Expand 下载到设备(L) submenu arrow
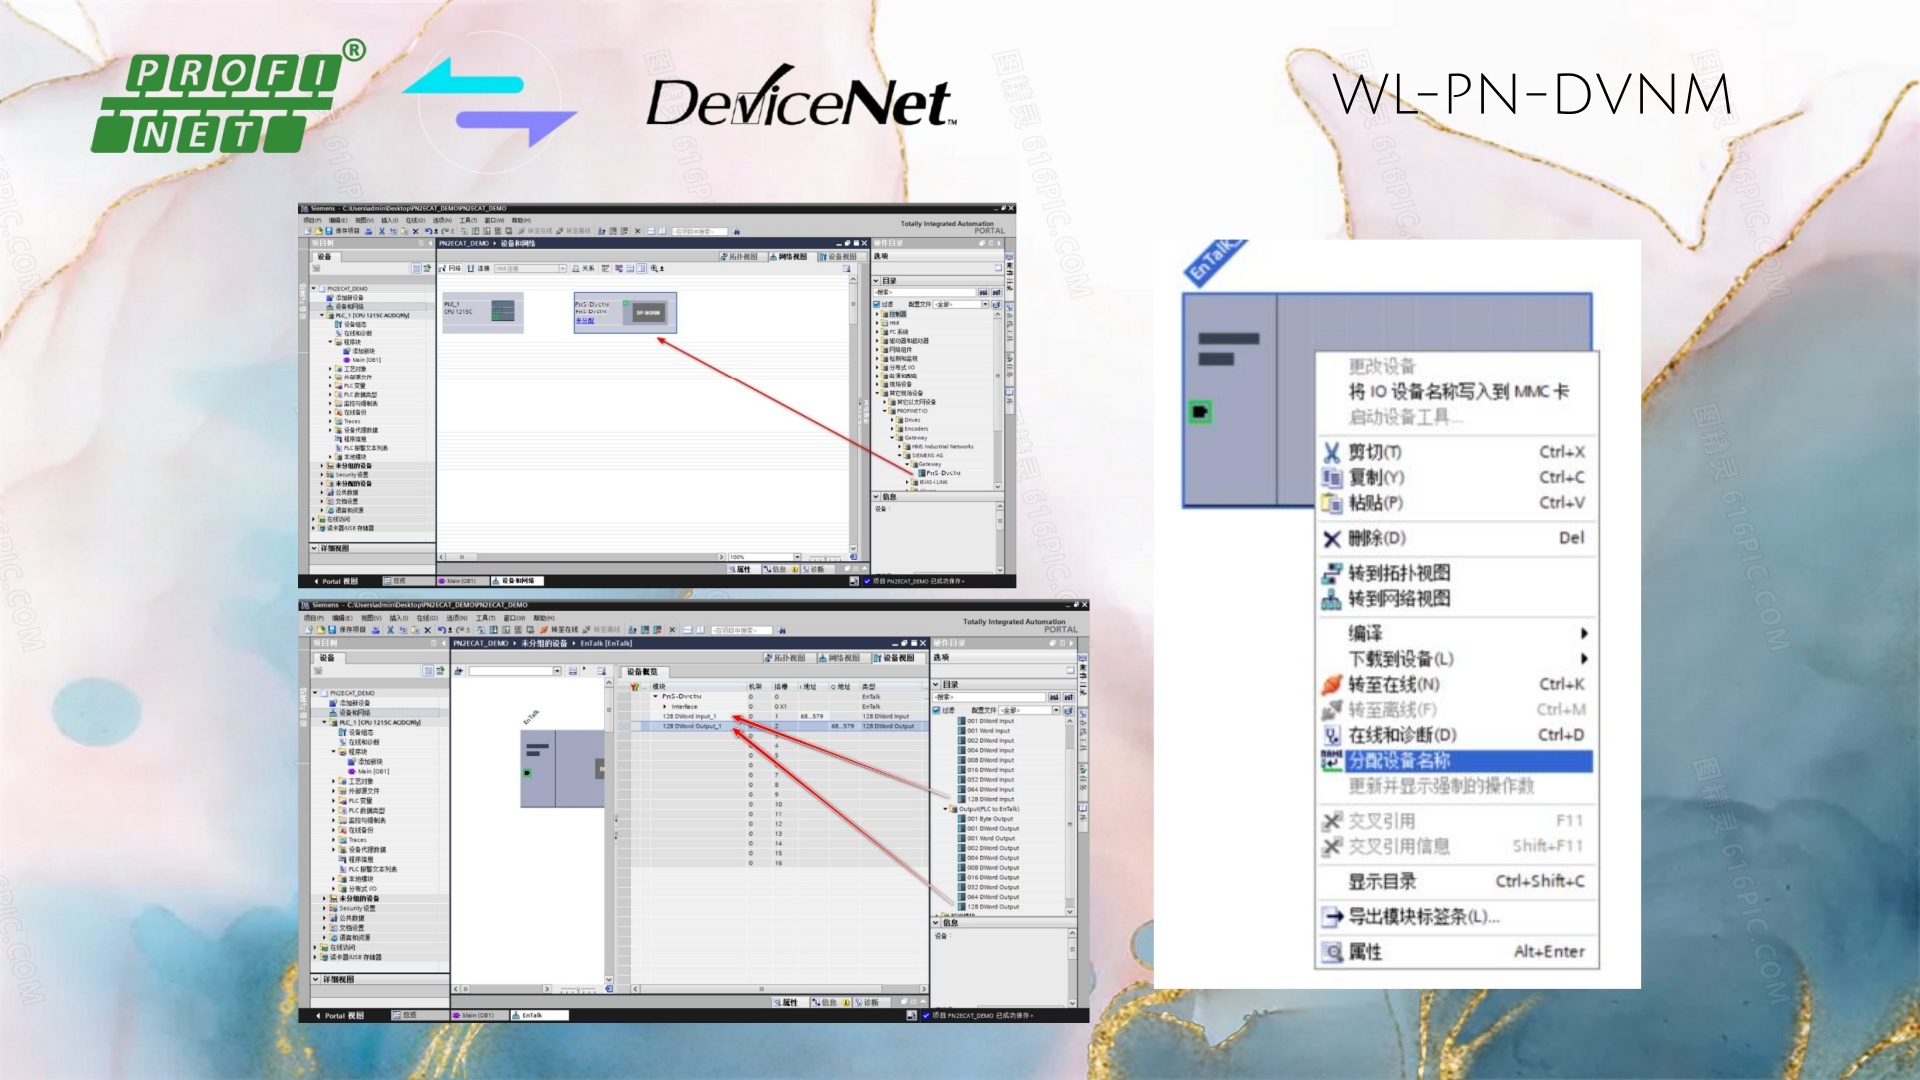The width and height of the screenshot is (1920, 1080). click(1583, 659)
